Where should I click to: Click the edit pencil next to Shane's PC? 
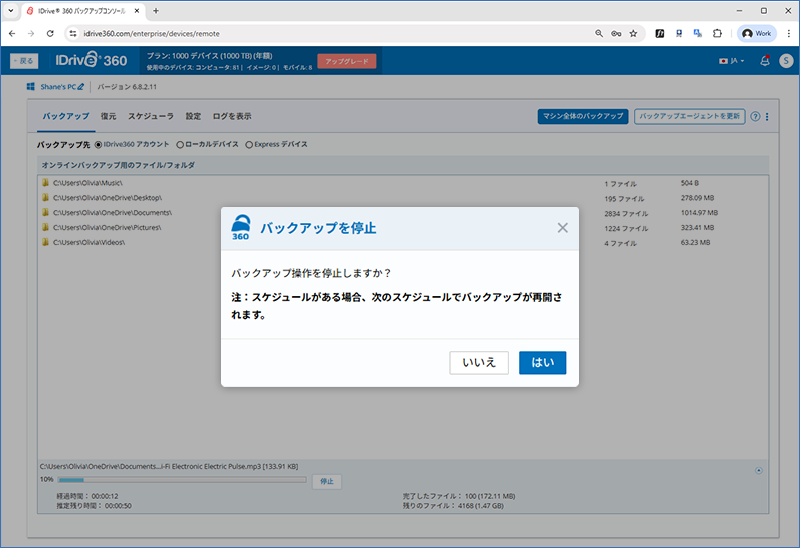point(81,88)
